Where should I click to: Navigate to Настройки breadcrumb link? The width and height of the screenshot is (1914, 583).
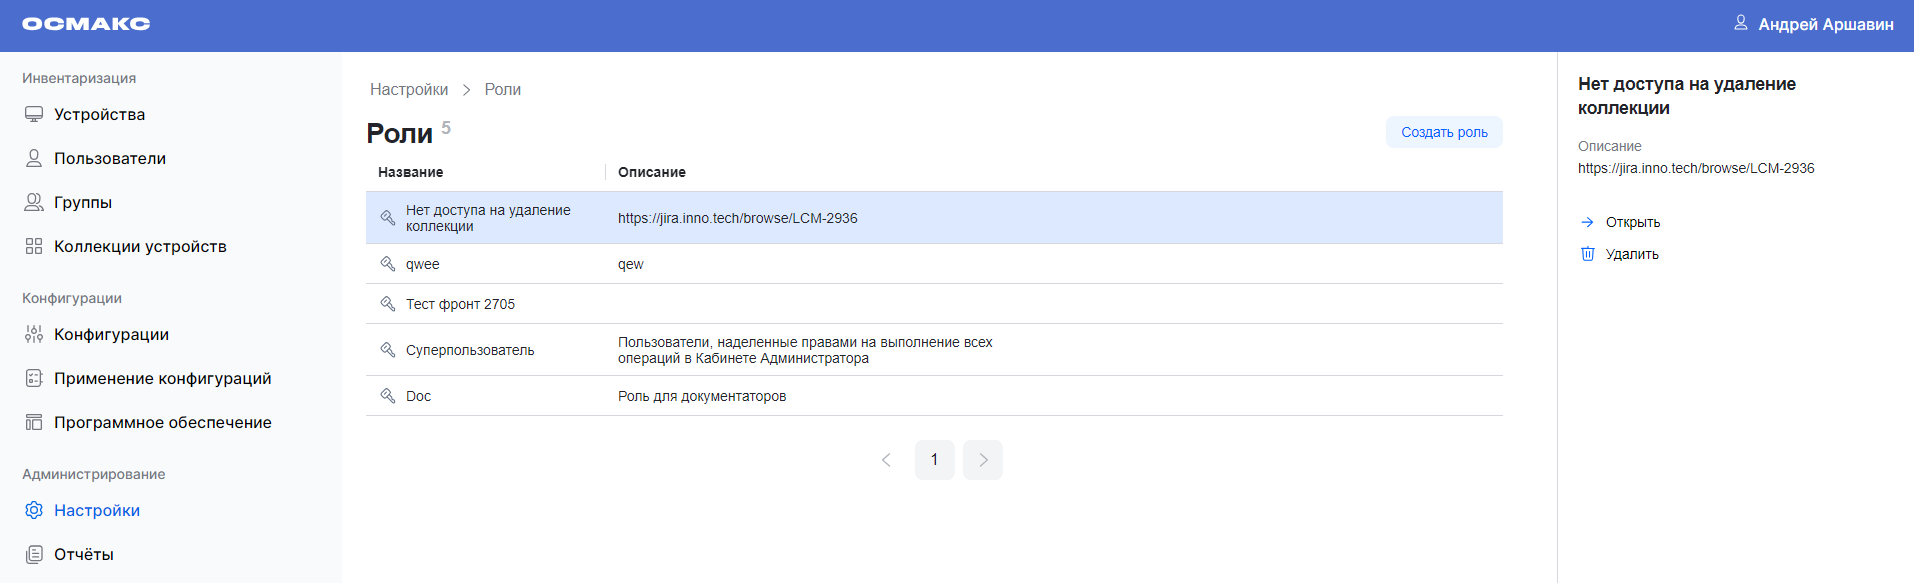[x=409, y=89]
